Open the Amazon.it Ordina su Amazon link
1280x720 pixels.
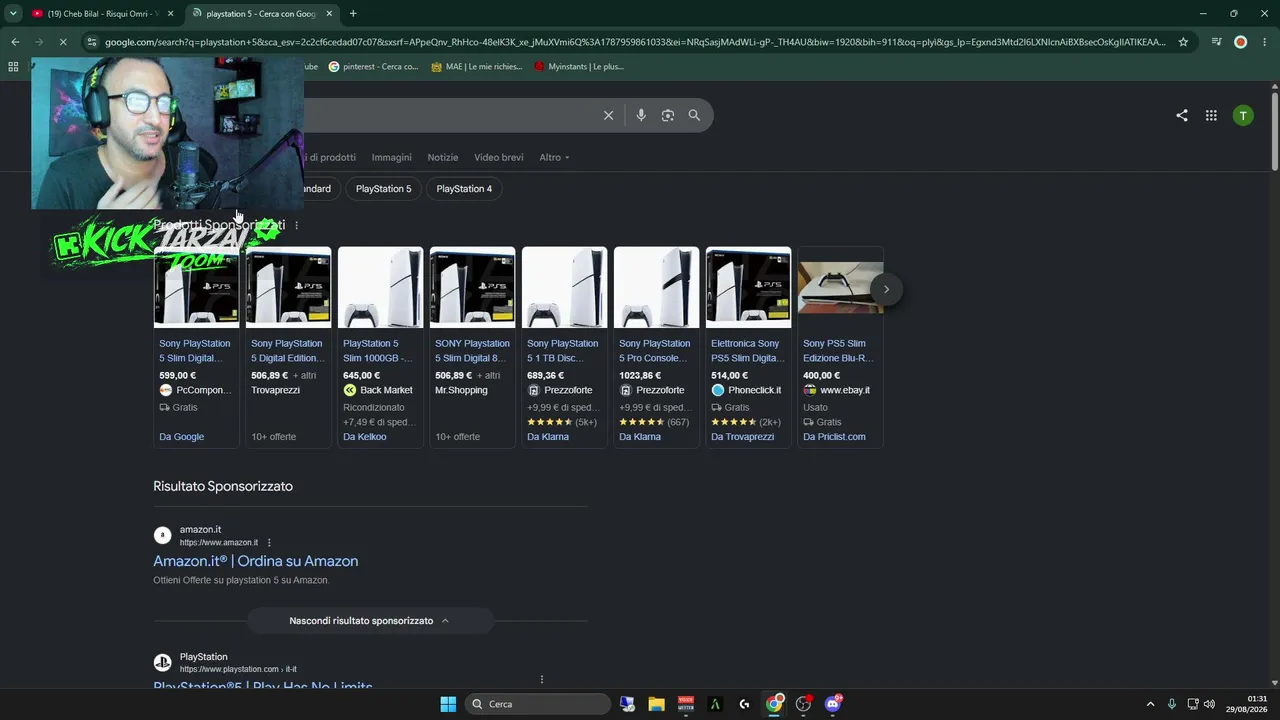[256, 561]
